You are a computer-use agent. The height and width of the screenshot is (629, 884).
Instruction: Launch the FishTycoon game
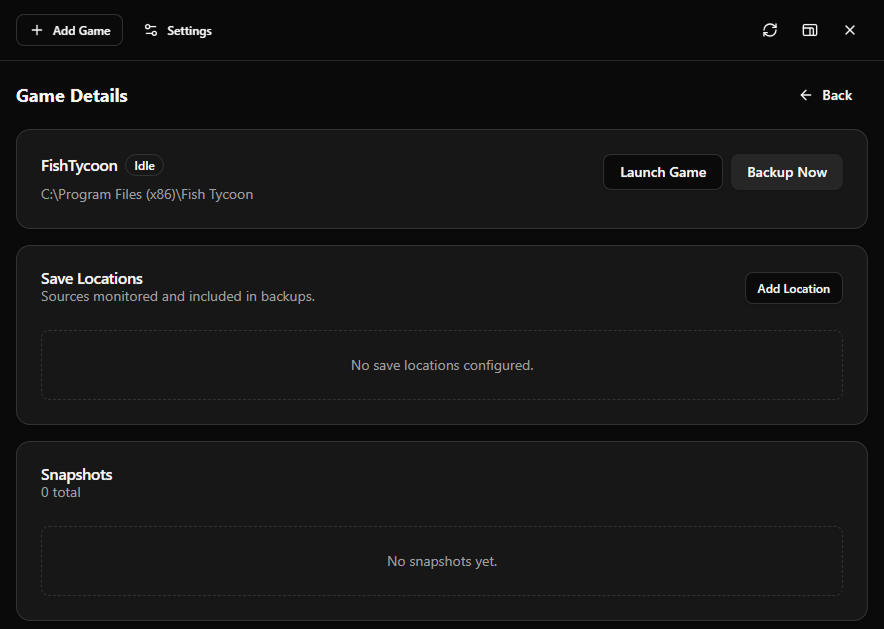pyautogui.click(x=662, y=172)
